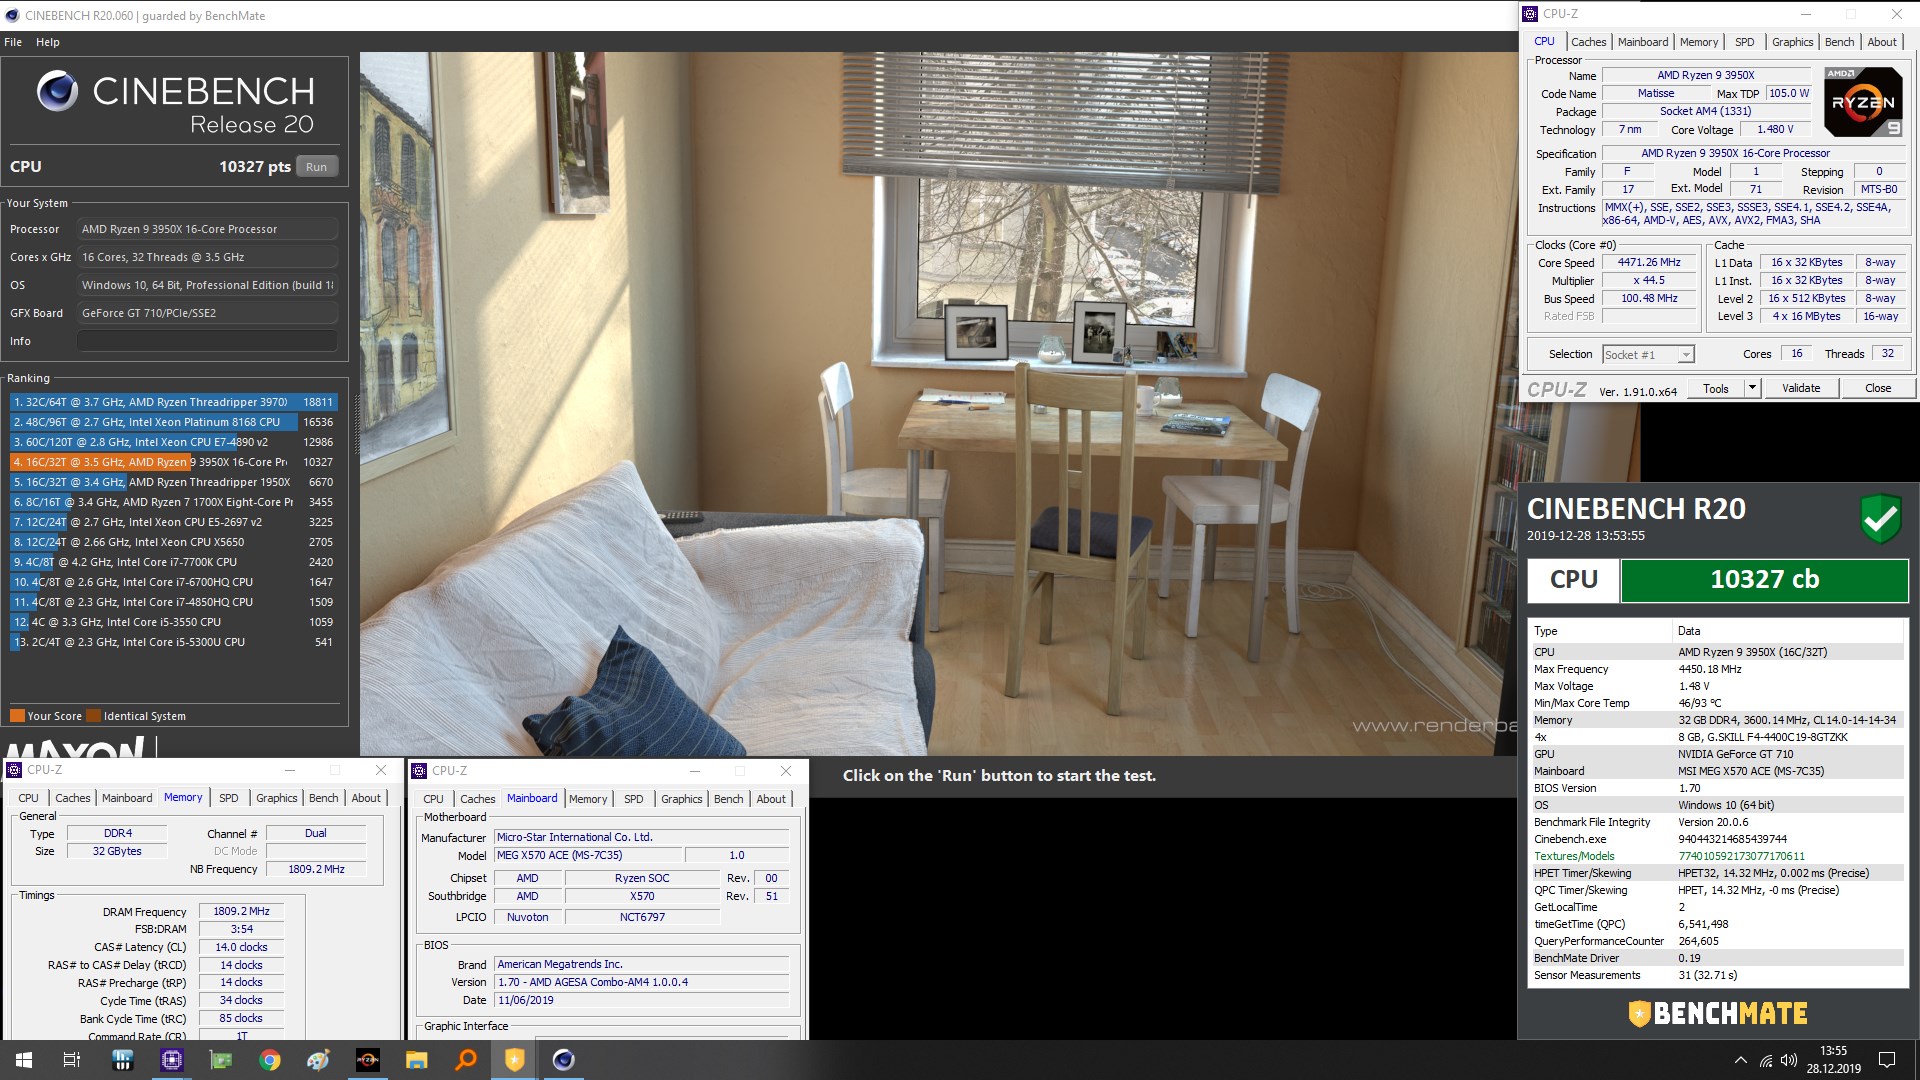
Task: Open File Explorer from the taskbar
Action: click(416, 1060)
